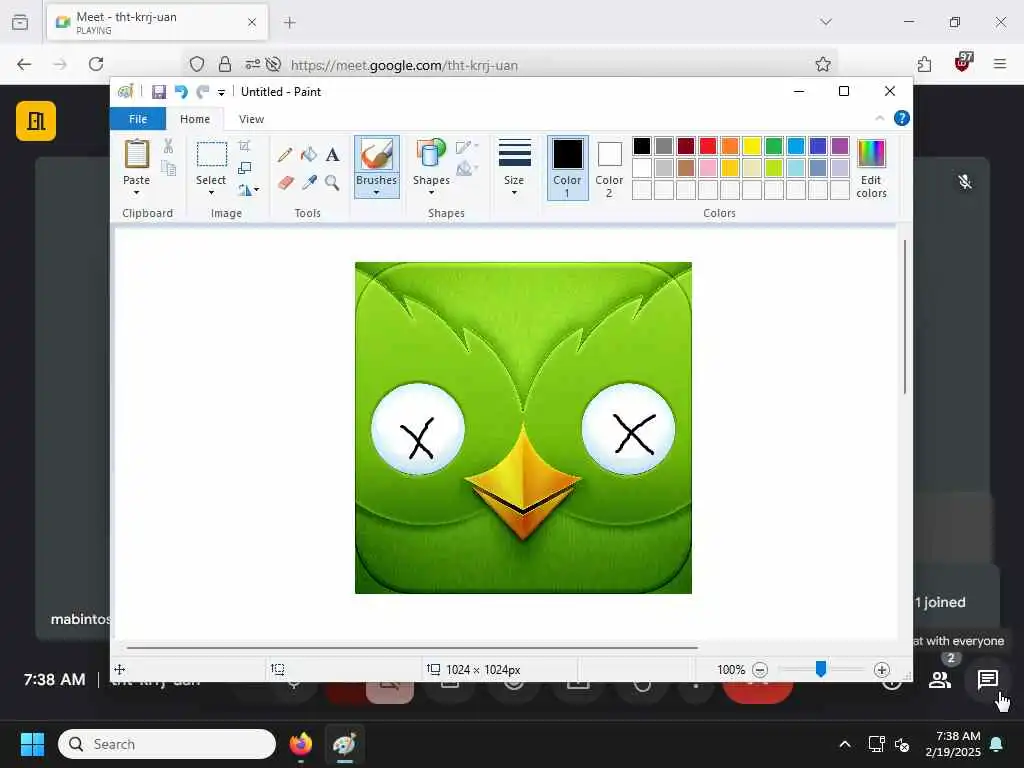Click the Save icon in Paint title bar
The height and width of the screenshot is (768, 1024).
159,92
